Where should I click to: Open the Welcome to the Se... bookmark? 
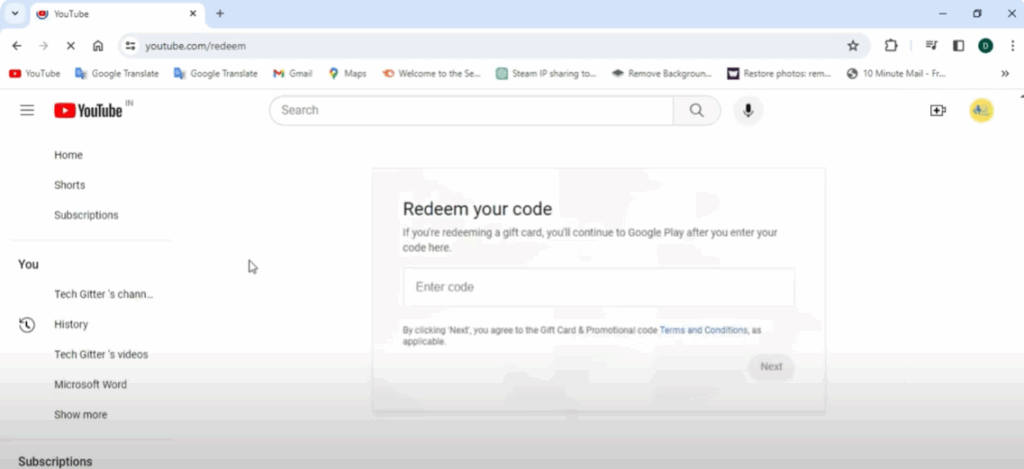432,74
